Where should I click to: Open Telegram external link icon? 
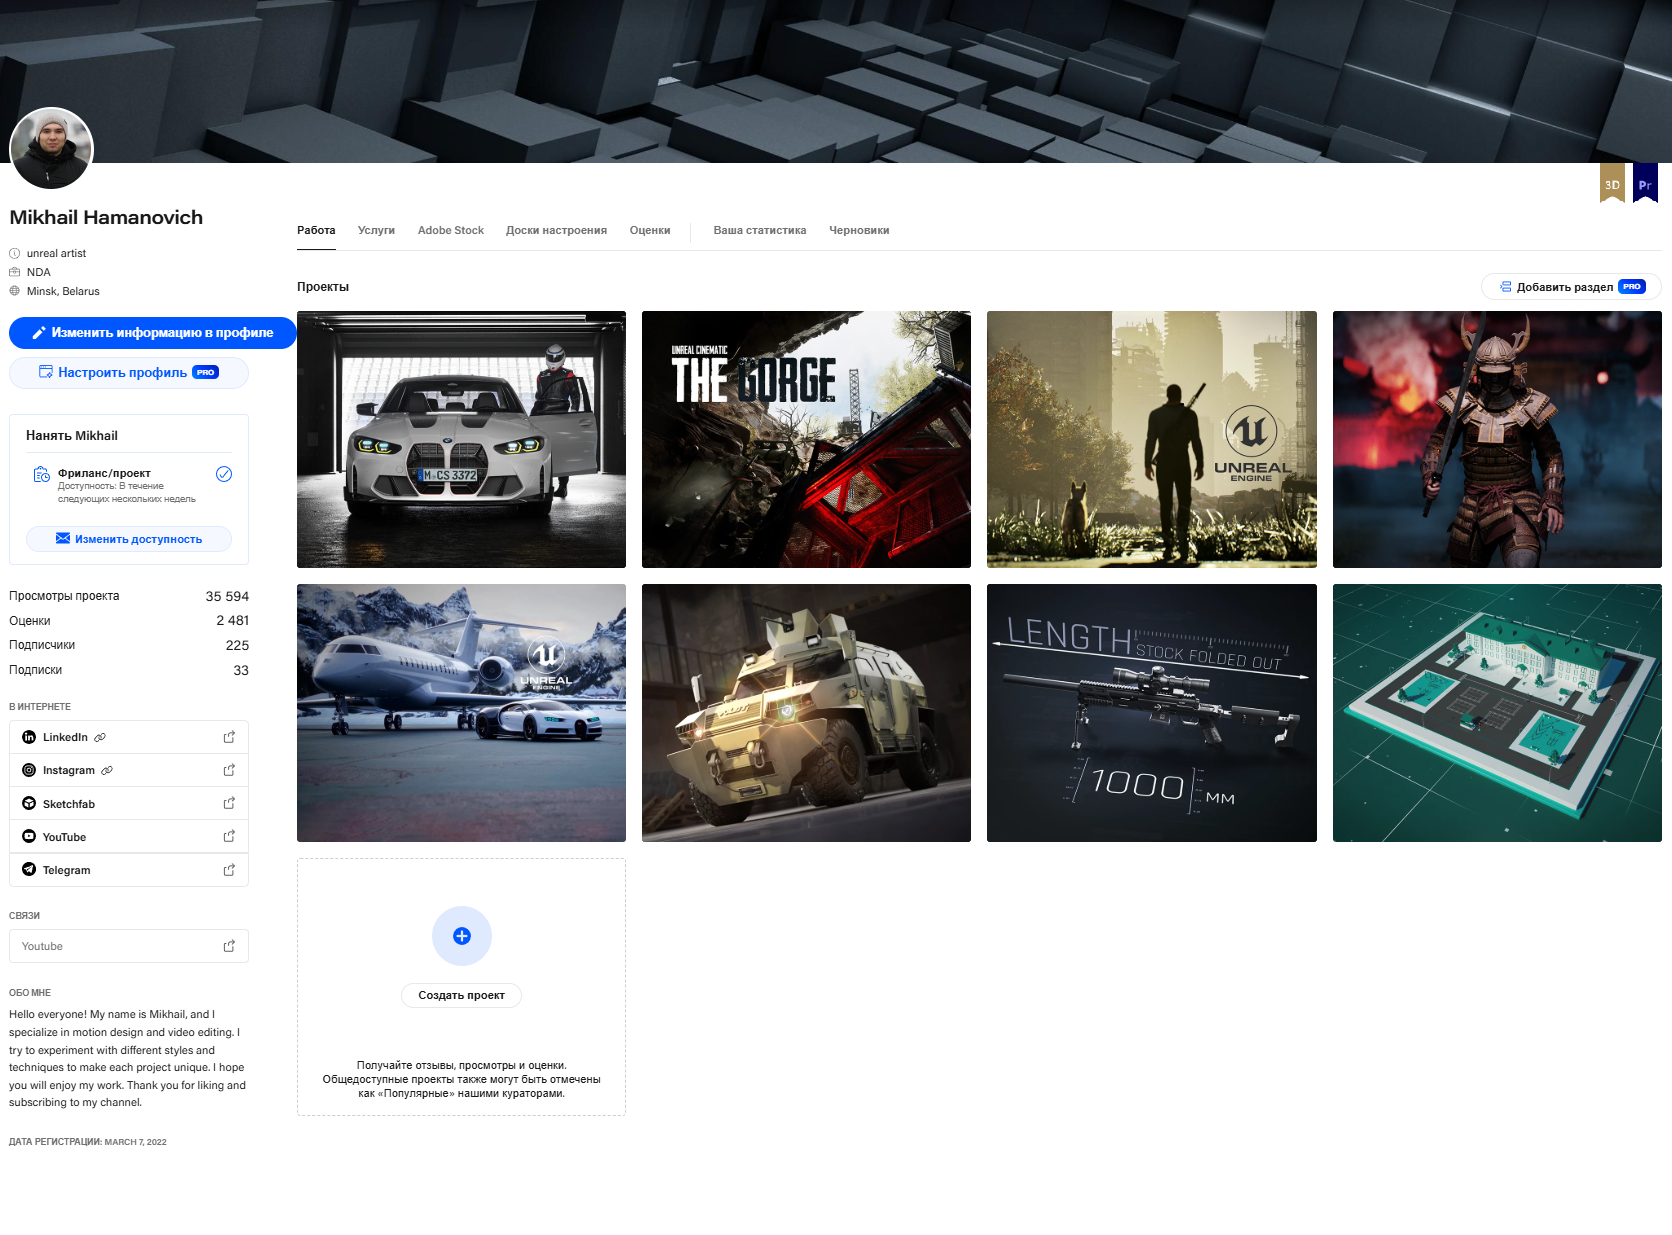click(229, 870)
